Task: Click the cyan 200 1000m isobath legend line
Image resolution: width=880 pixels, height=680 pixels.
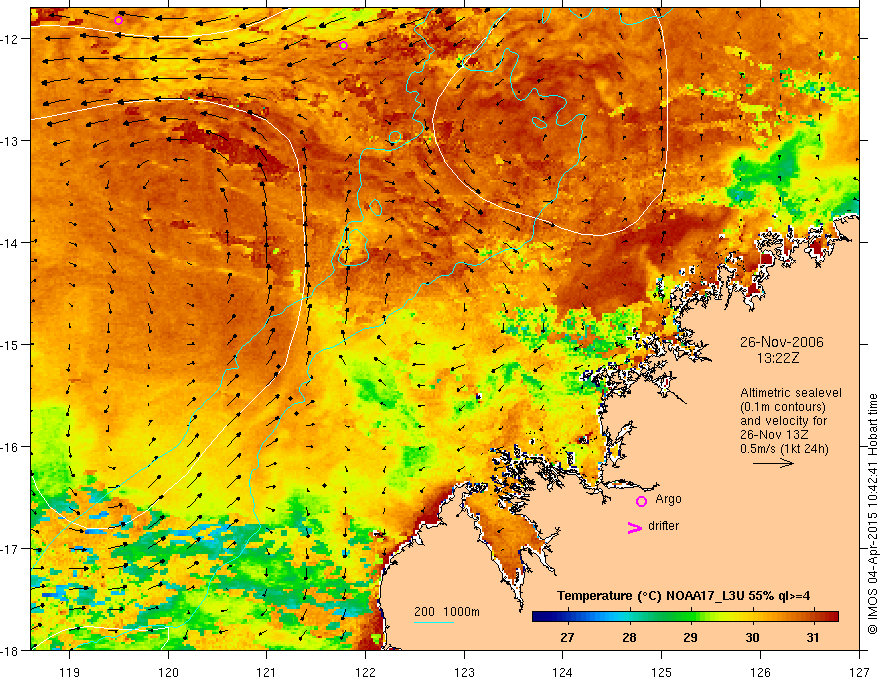Action: point(434,622)
